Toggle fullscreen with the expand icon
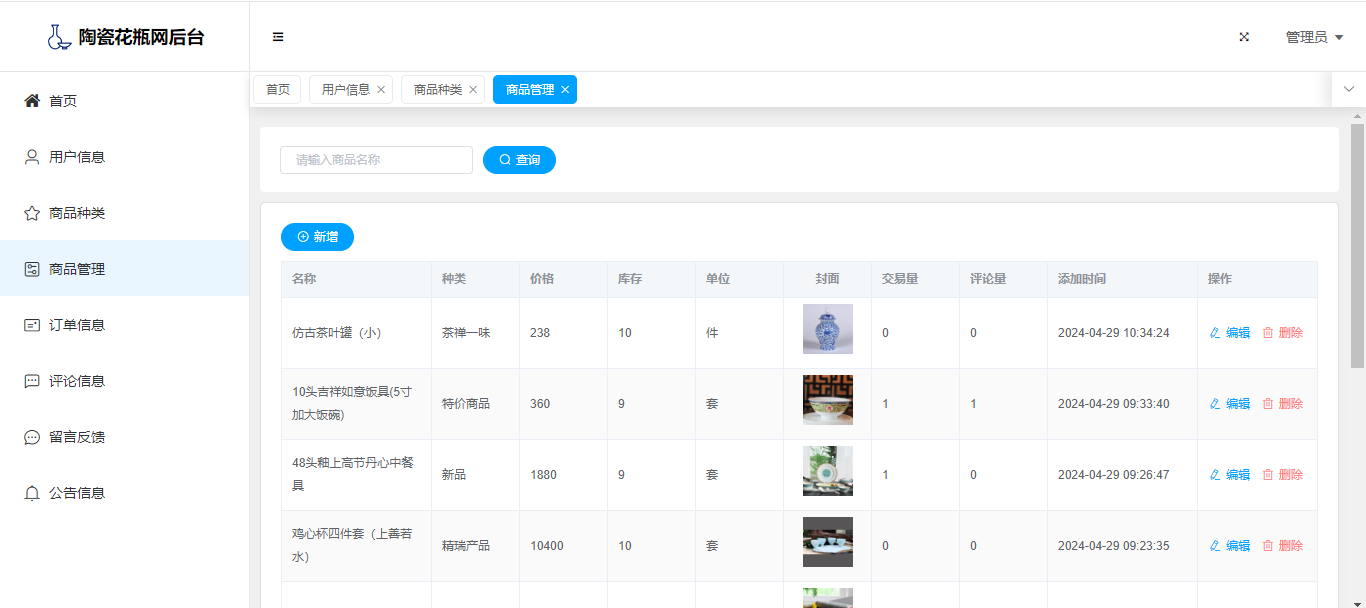The image size is (1366, 608). coord(1244,37)
